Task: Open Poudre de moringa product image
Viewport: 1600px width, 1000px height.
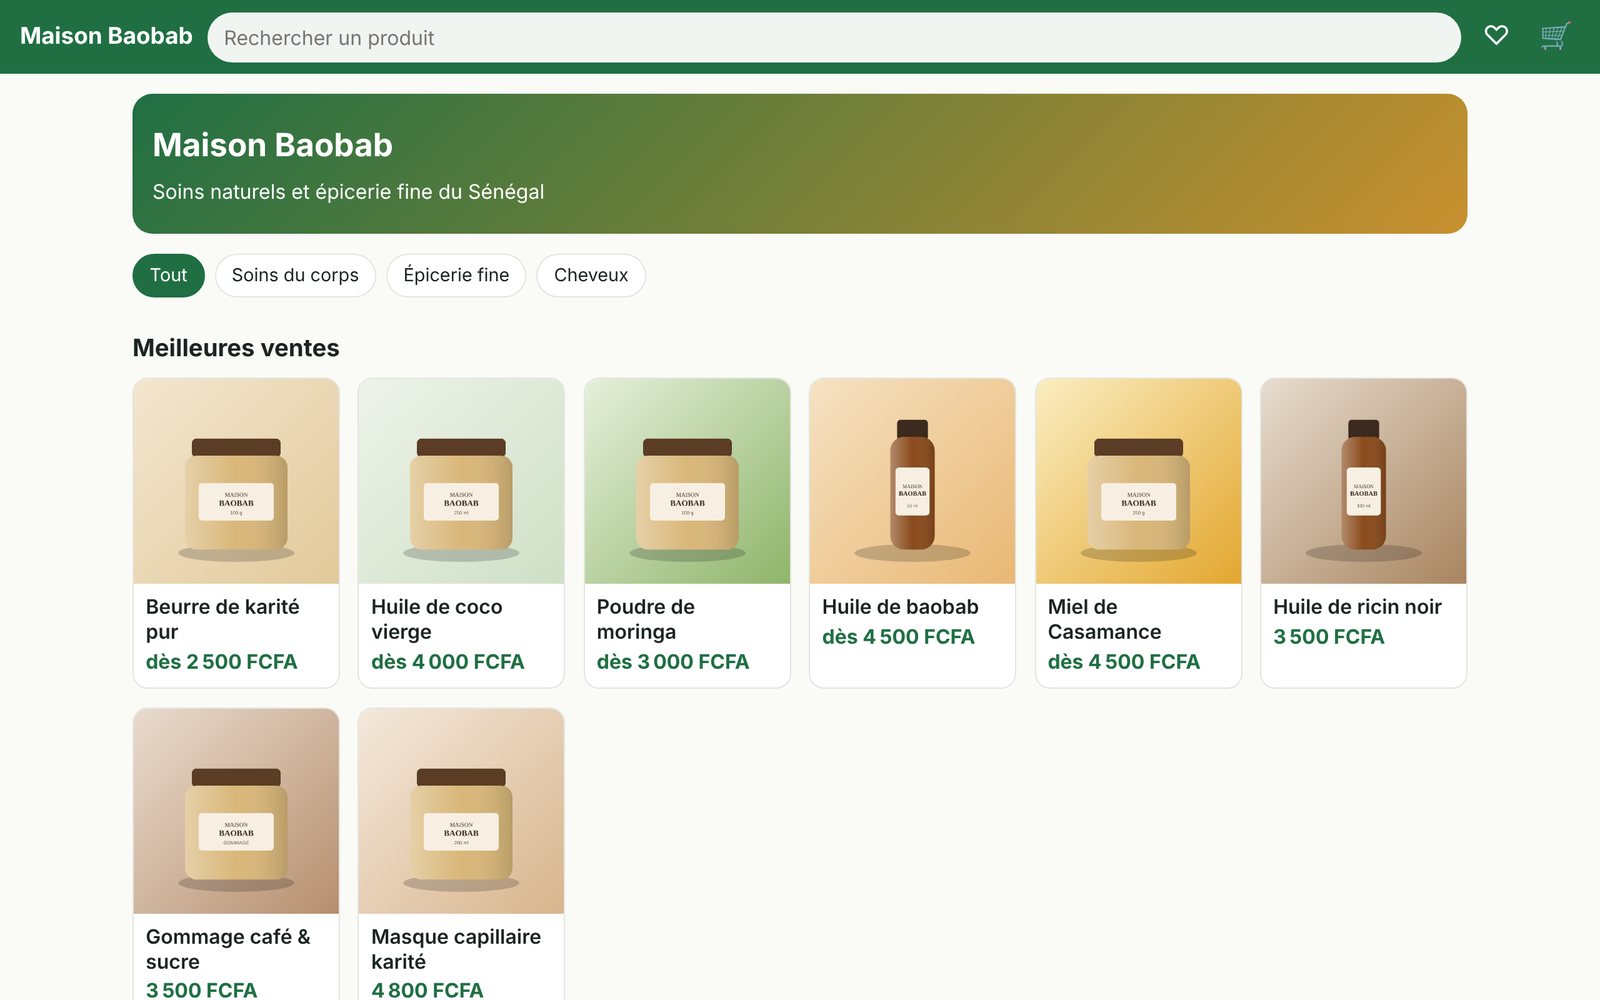Action: (687, 481)
